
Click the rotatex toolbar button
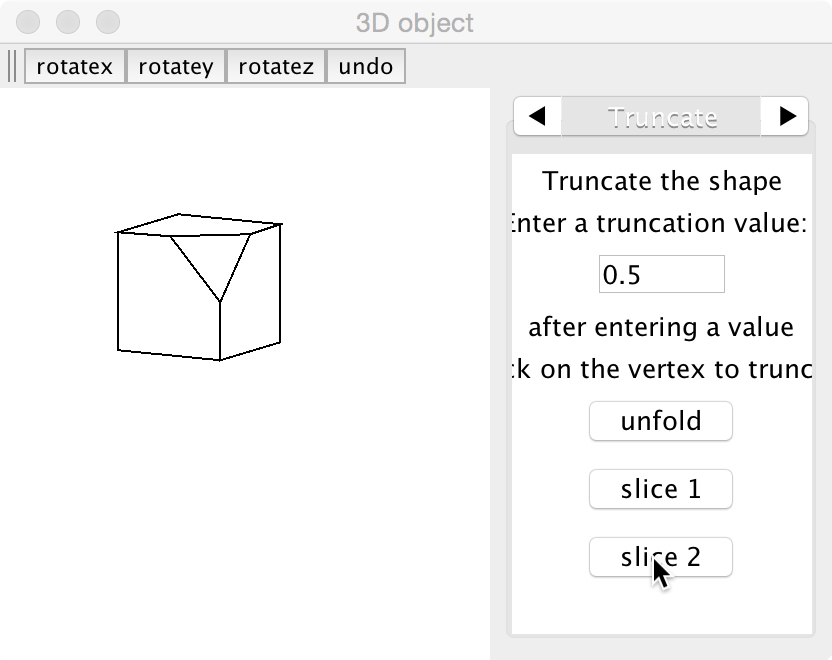pos(75,67)
